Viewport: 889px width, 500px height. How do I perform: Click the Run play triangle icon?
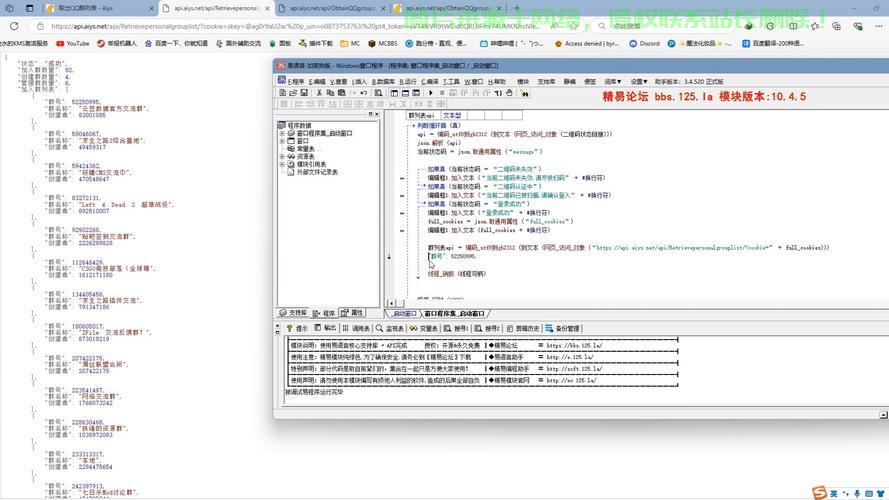click(x=431, y=93)
